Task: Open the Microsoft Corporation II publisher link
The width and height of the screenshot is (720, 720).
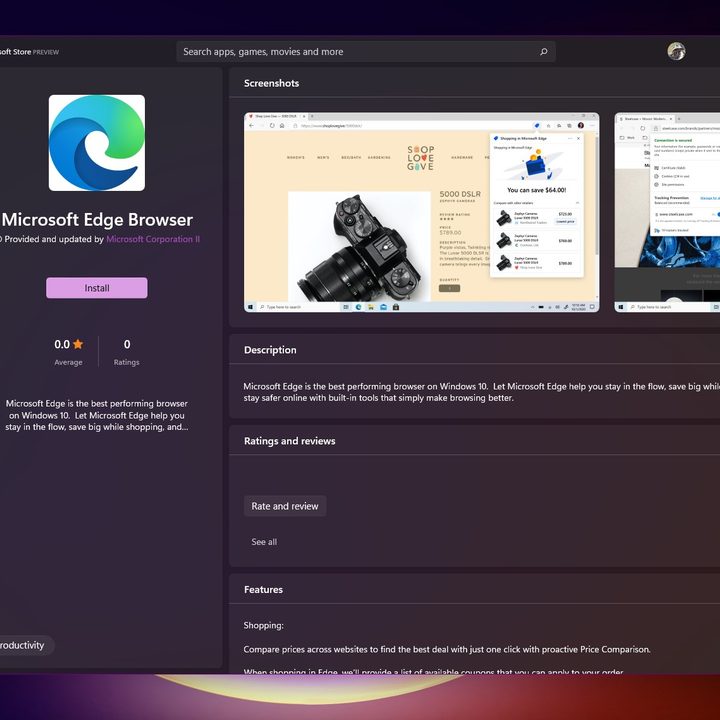Action: point(153,239)
